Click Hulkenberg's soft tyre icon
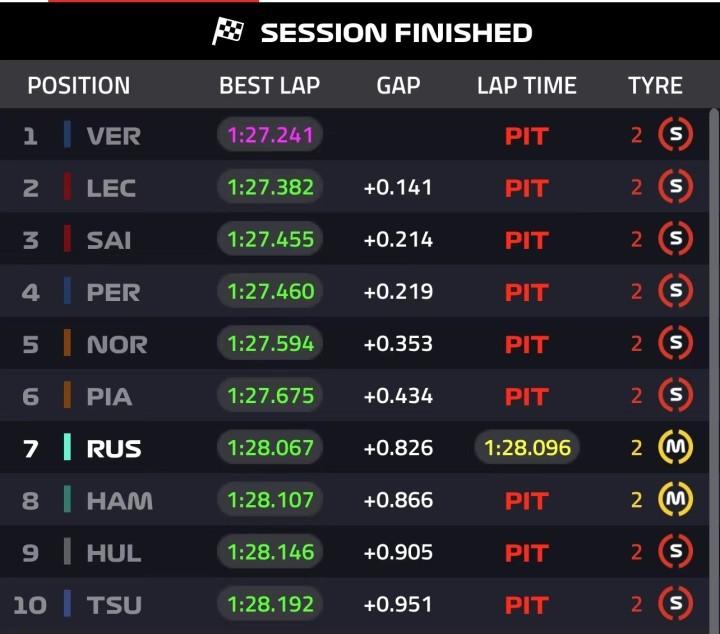This screenshot has height=634, width=720. pos(676,552)
